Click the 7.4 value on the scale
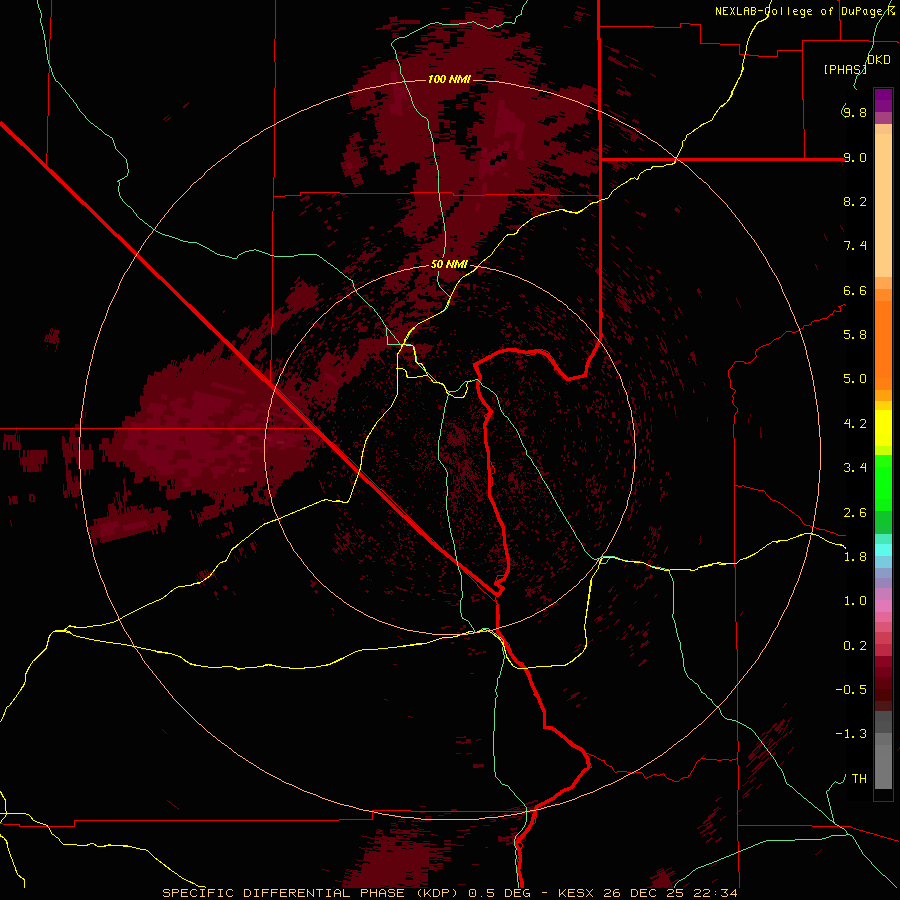 tap(855, 246)
